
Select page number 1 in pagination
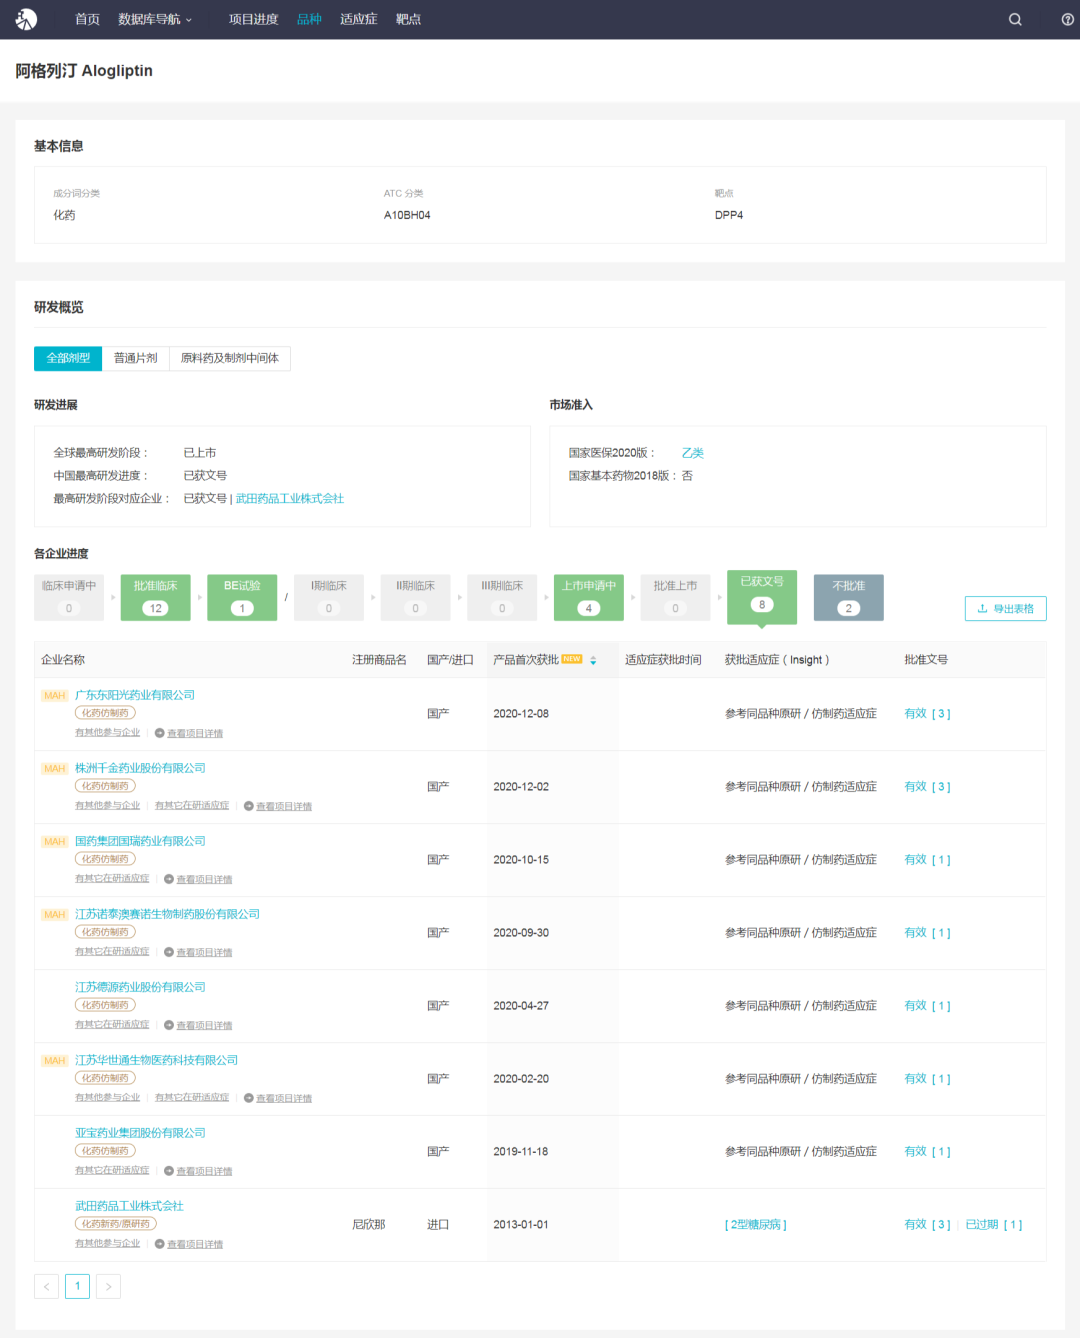point(77,1286)
